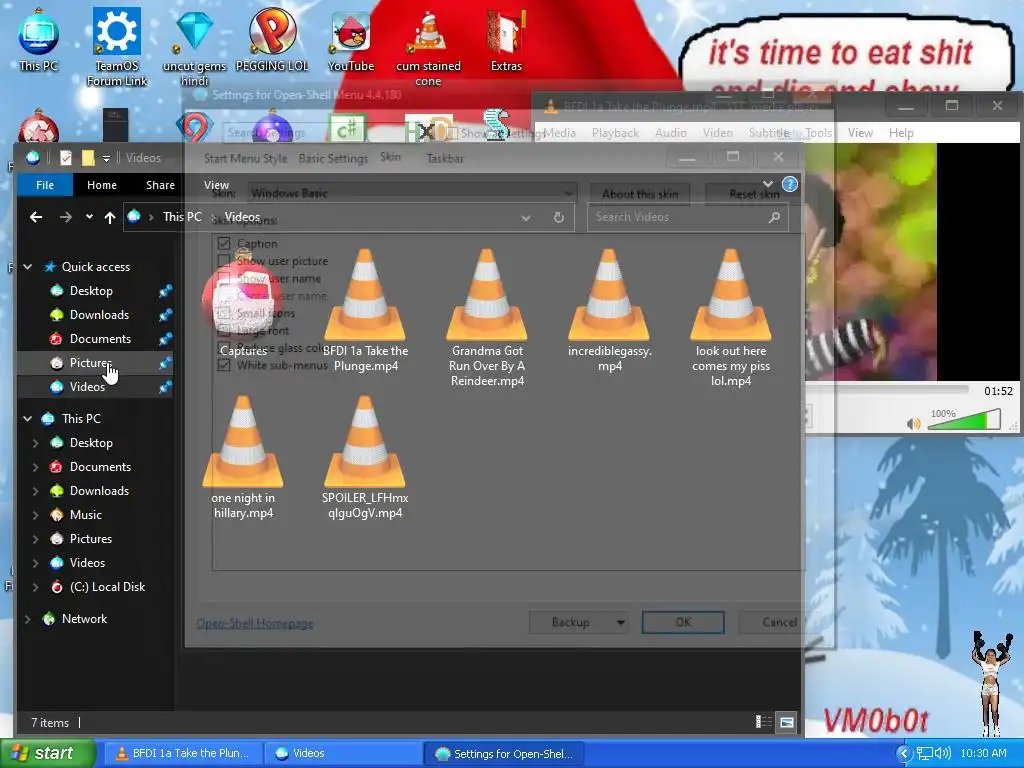Expand the Explorer ribbon chevron

click(x=768, y=184)
